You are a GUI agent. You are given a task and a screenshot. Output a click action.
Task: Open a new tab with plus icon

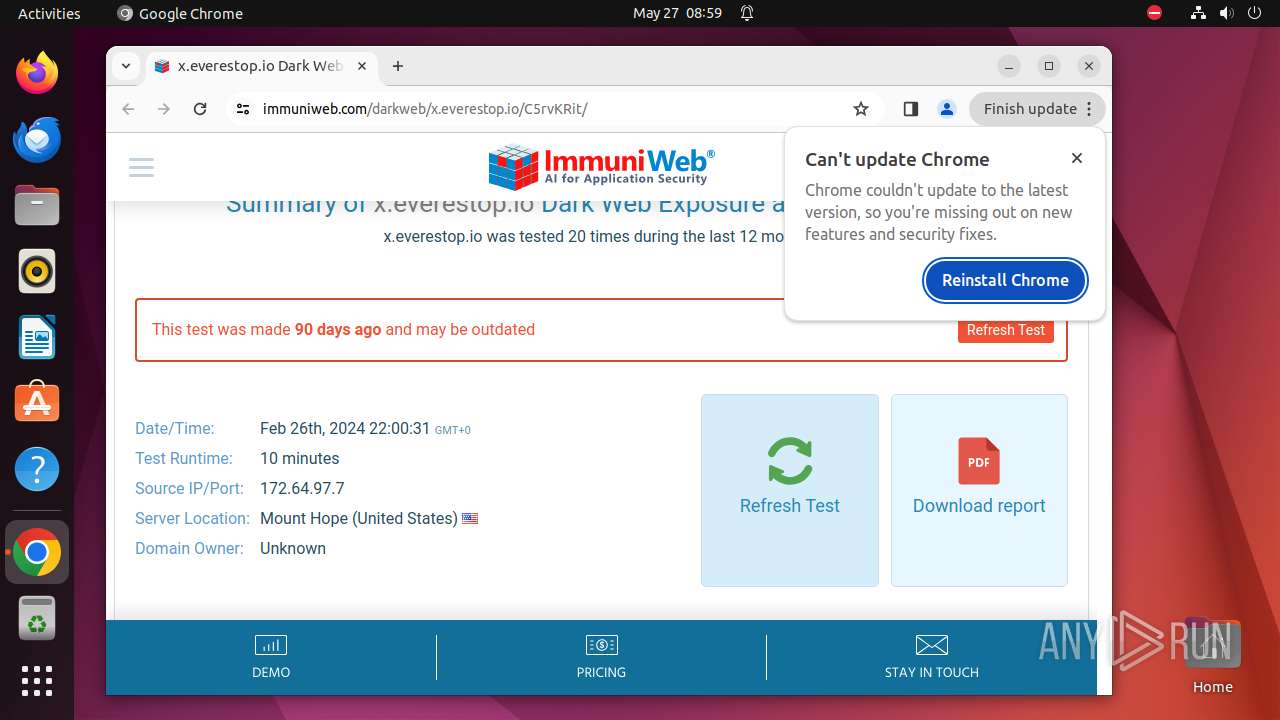click(x=398, y=66)
